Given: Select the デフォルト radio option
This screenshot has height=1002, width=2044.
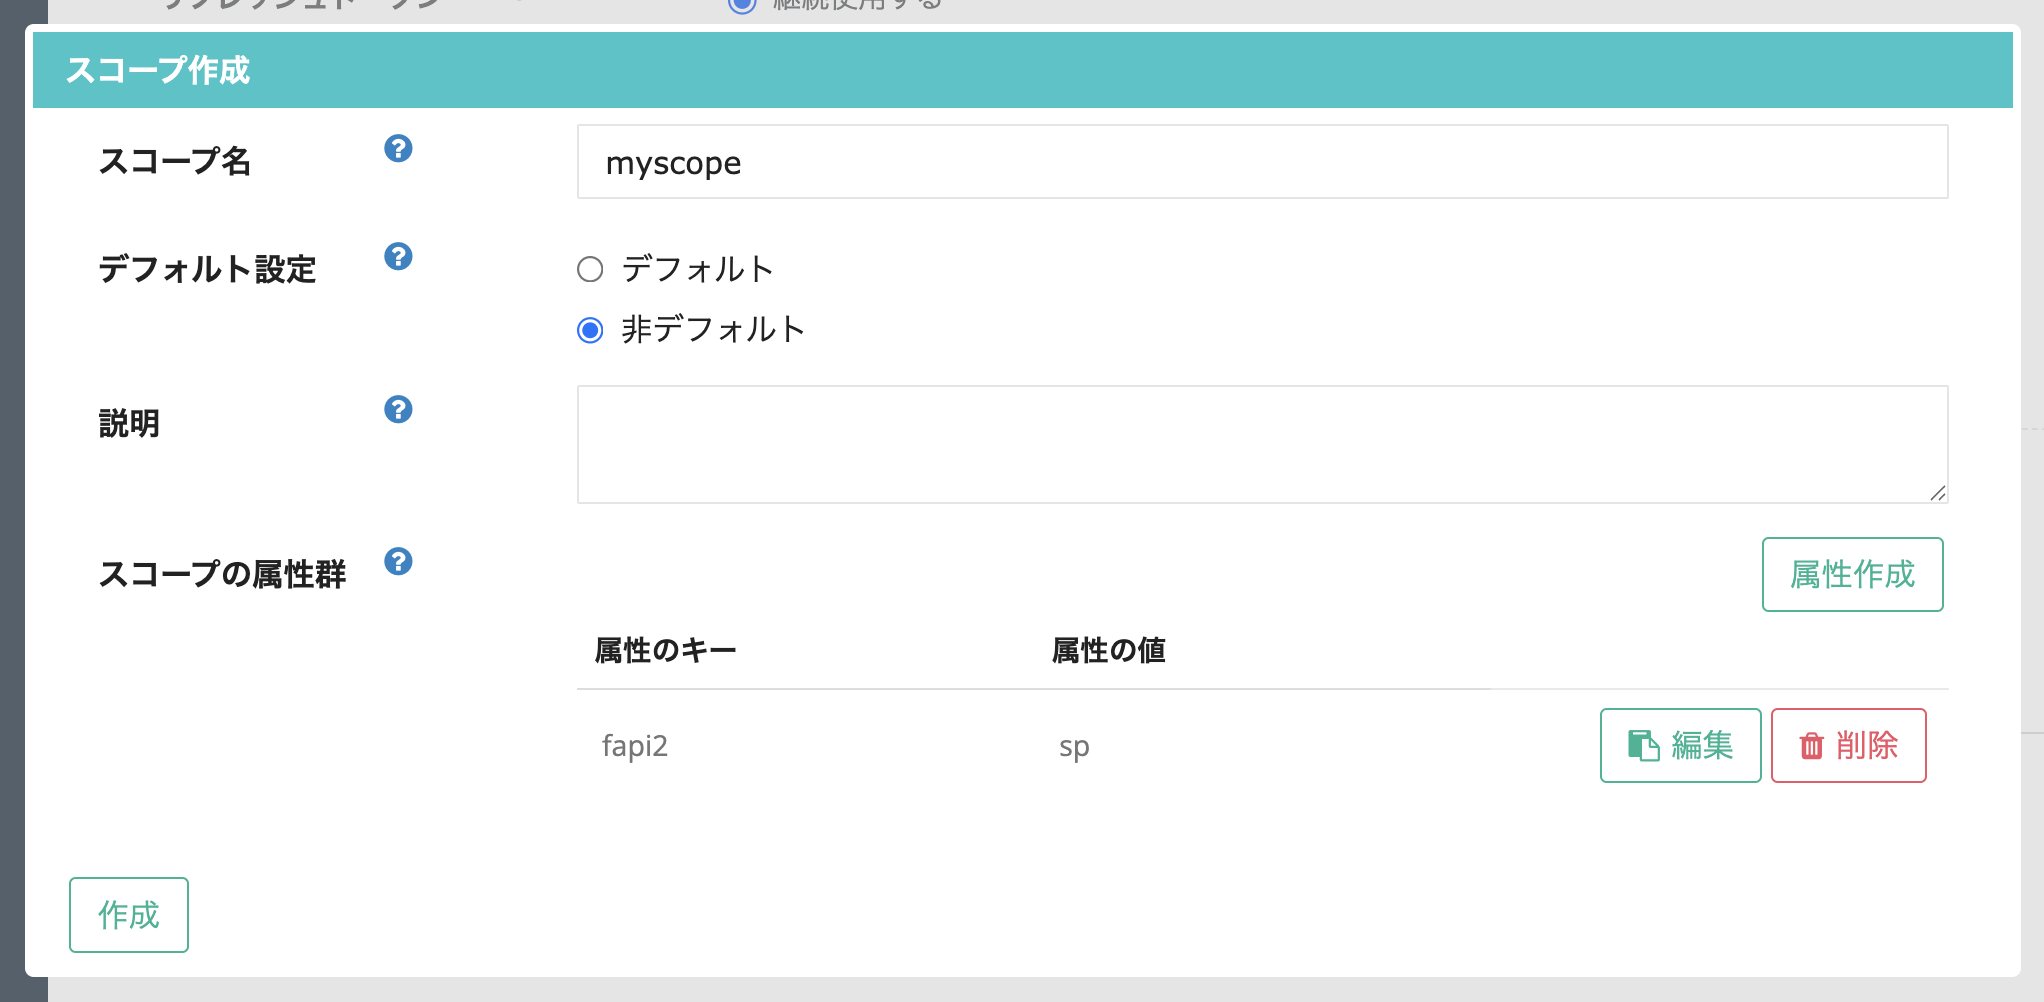Looking at the screenshot, I should coord(590,270).
